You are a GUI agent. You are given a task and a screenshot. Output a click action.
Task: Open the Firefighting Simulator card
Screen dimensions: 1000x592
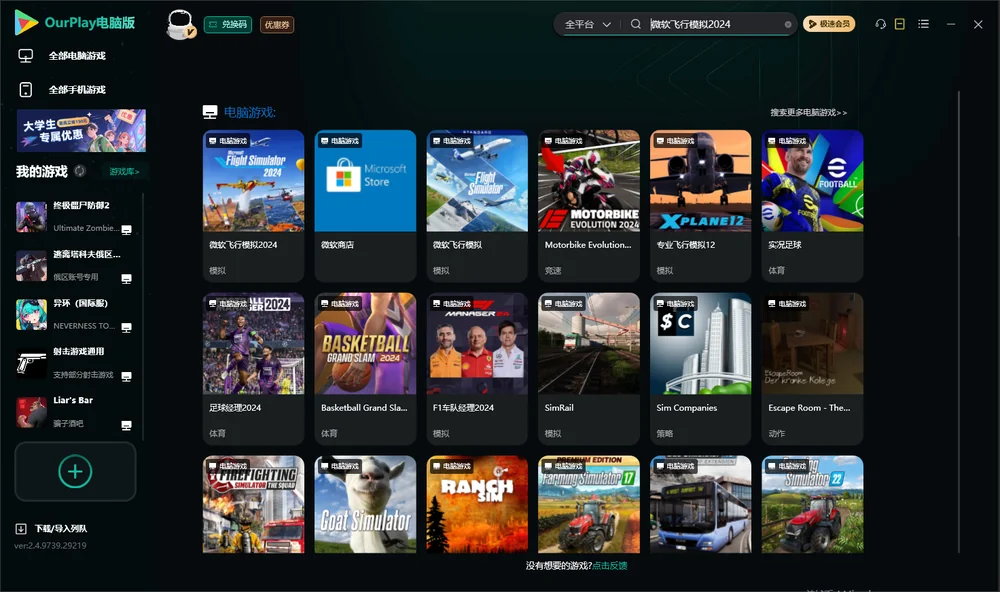(x=253, y=504)
